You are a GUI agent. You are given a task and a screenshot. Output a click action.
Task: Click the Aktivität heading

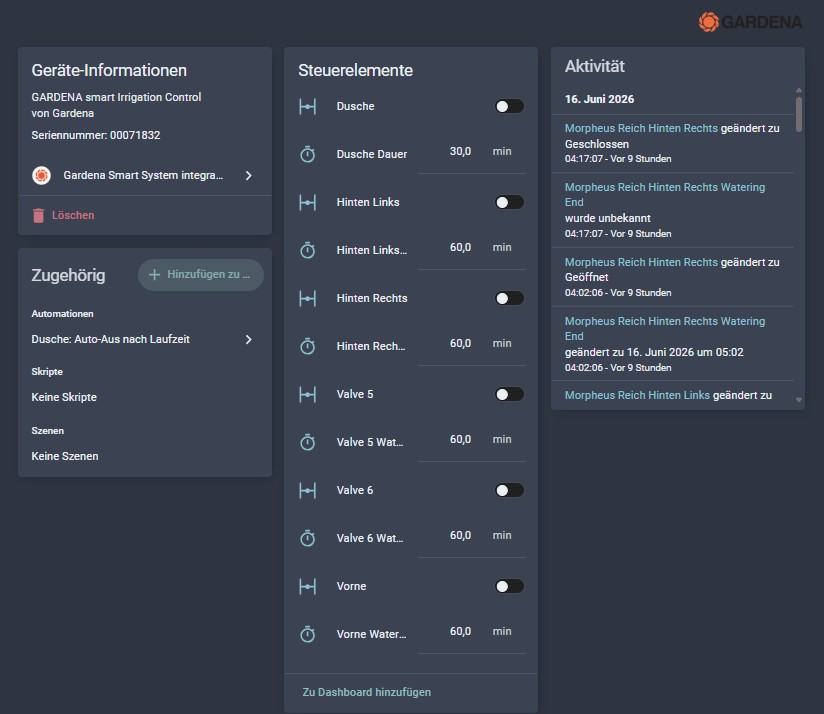point(594,66)
